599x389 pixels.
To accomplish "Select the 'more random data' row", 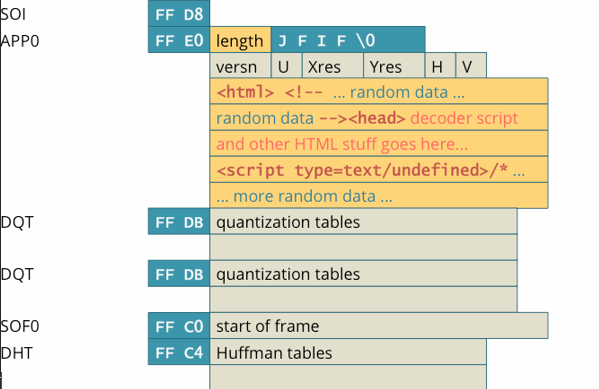I will (379, 196).
